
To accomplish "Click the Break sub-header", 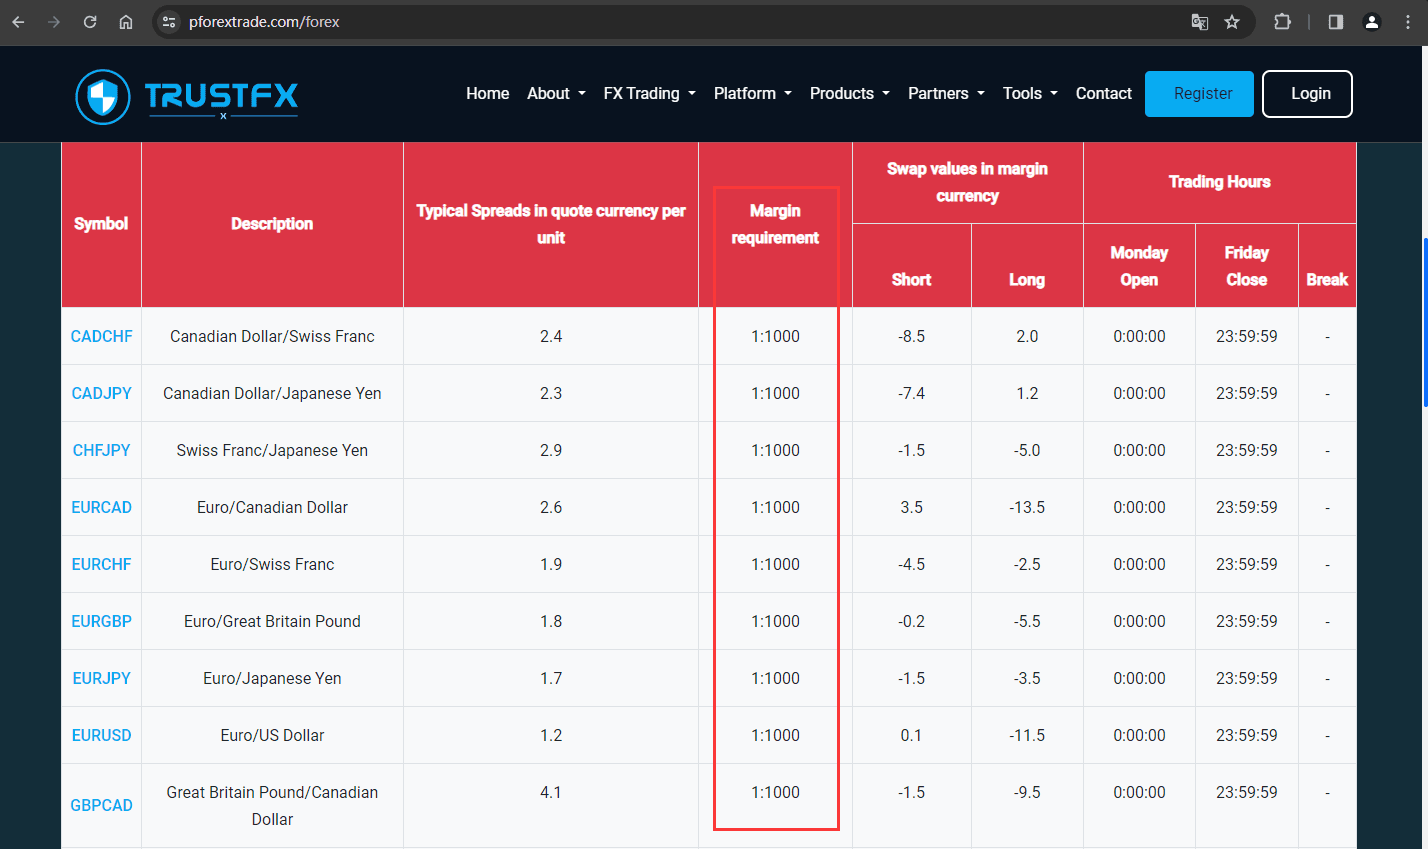I will pos(1327,266).
